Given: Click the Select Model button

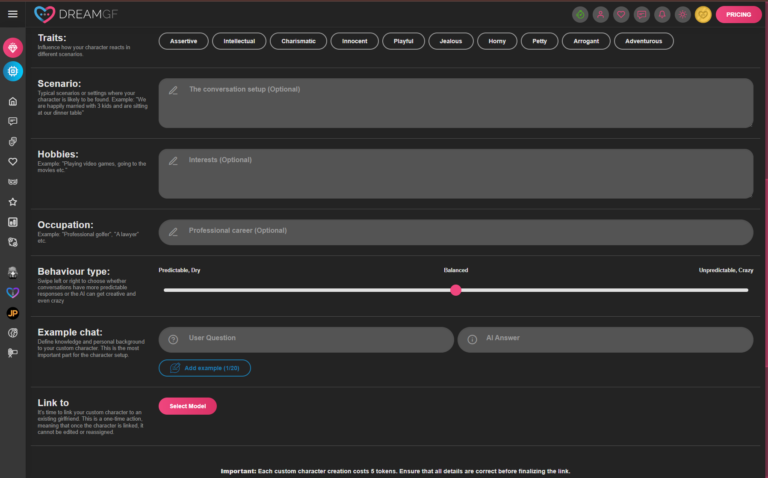Looking at the screenshot, I should [x=187, y=406].
